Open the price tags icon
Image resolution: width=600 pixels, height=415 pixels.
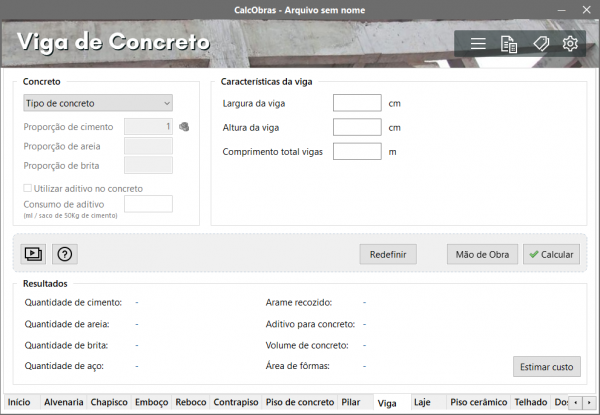pos(540,44)
